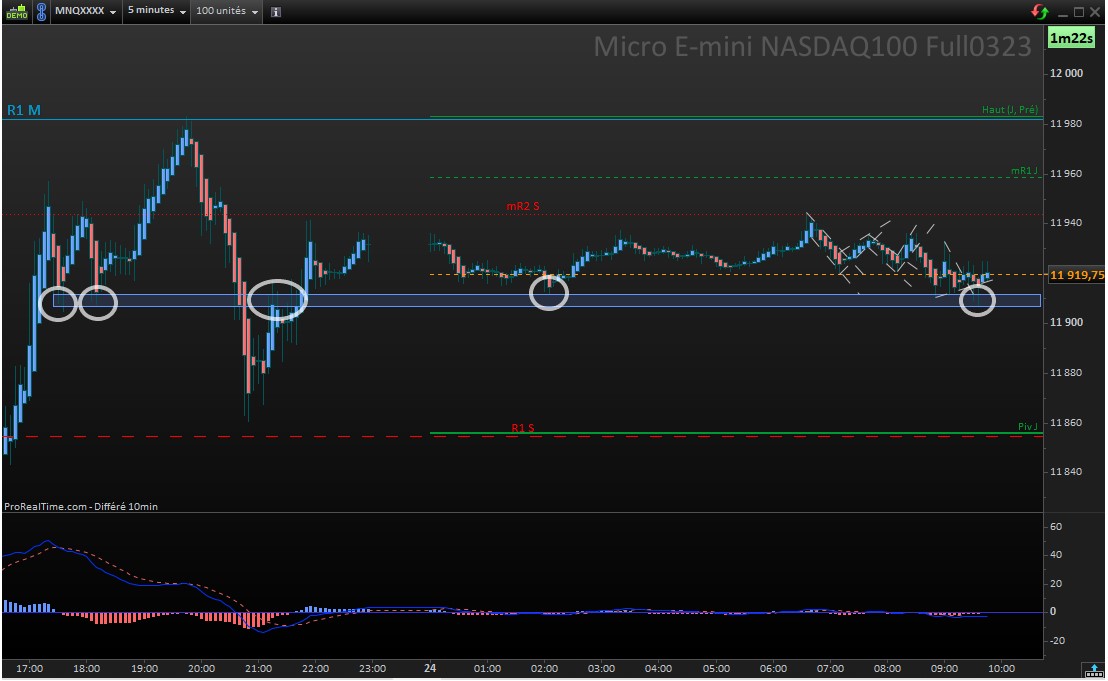Maximize the chart window
Image resolution: width=1108 pixels, height=681 pixels.
(1078, 12)
